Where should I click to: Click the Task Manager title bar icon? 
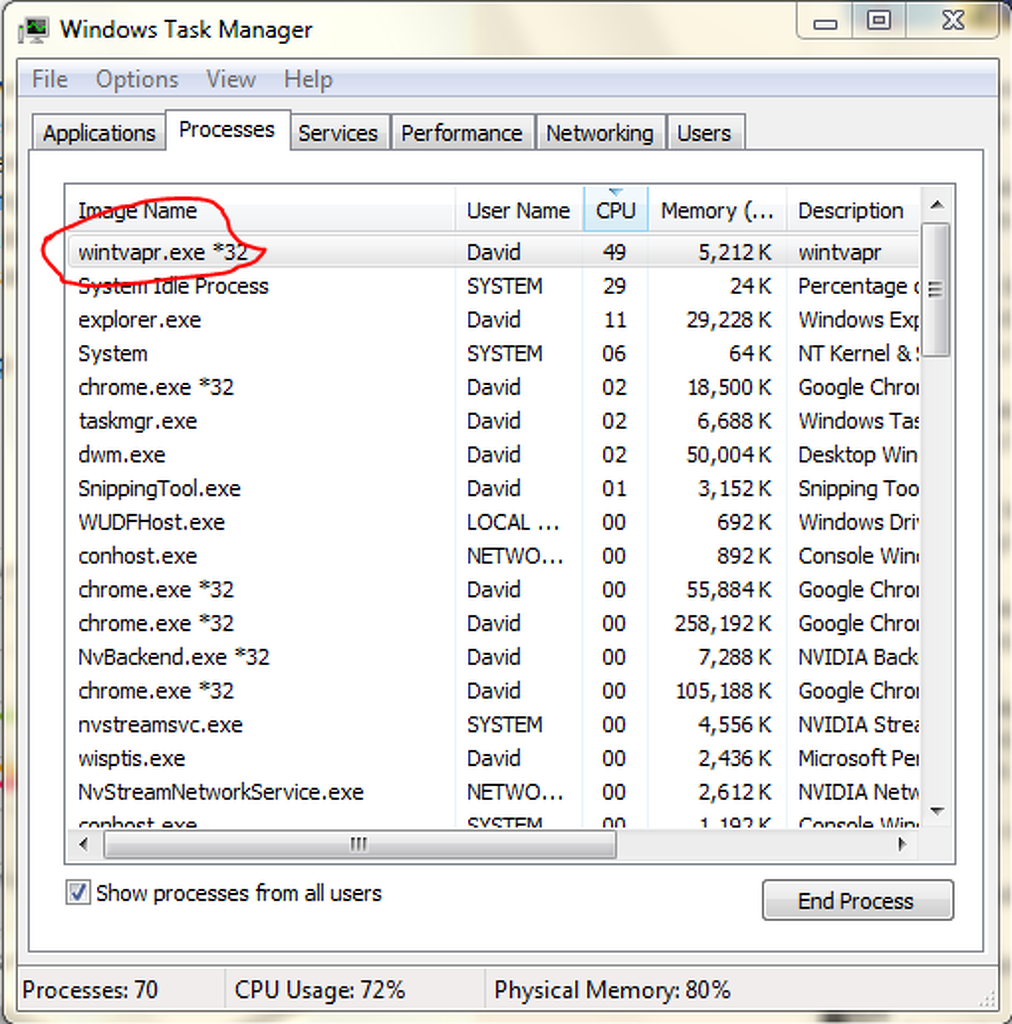33,30
